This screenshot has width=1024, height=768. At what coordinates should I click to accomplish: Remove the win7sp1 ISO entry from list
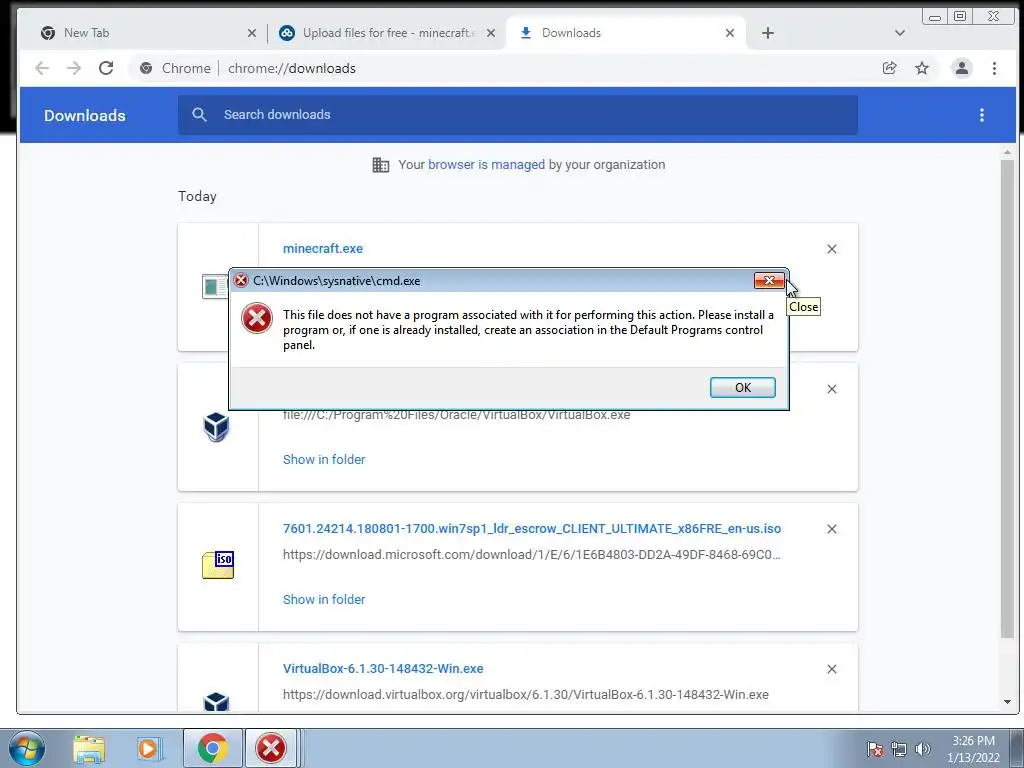click(831, 529)
